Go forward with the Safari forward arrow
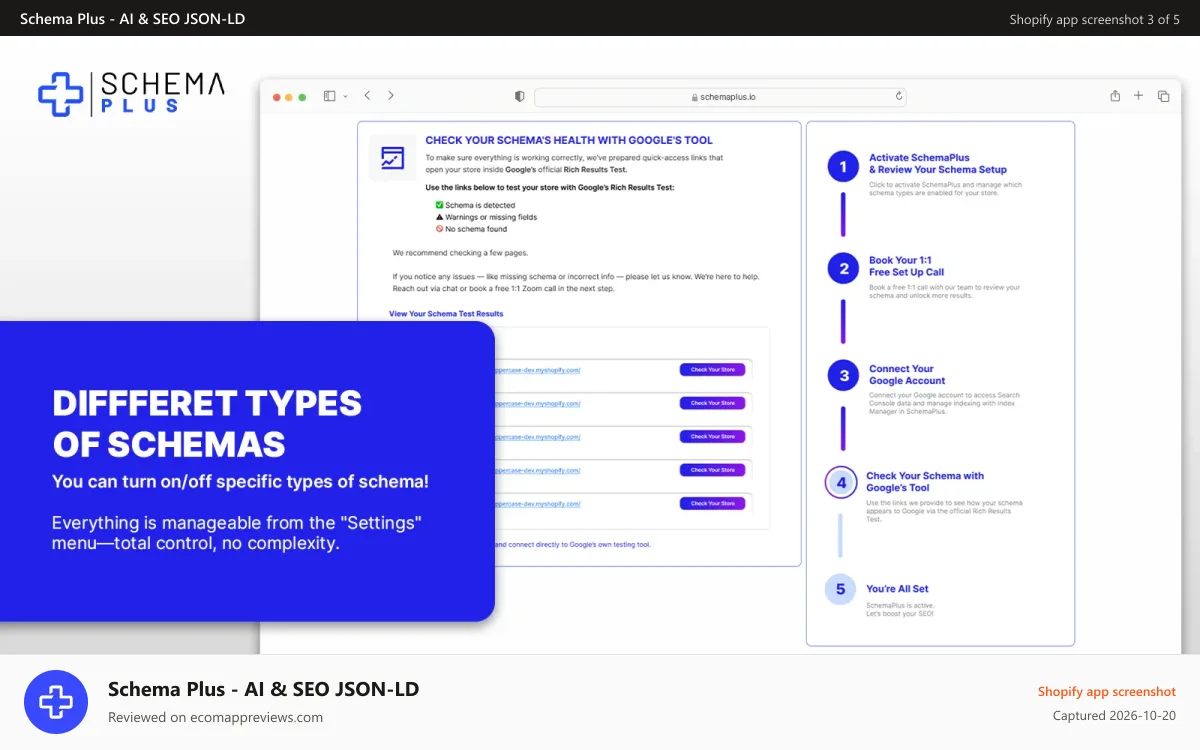The width and height of the screenshot is (1200, 750). [x=391, y=95]
